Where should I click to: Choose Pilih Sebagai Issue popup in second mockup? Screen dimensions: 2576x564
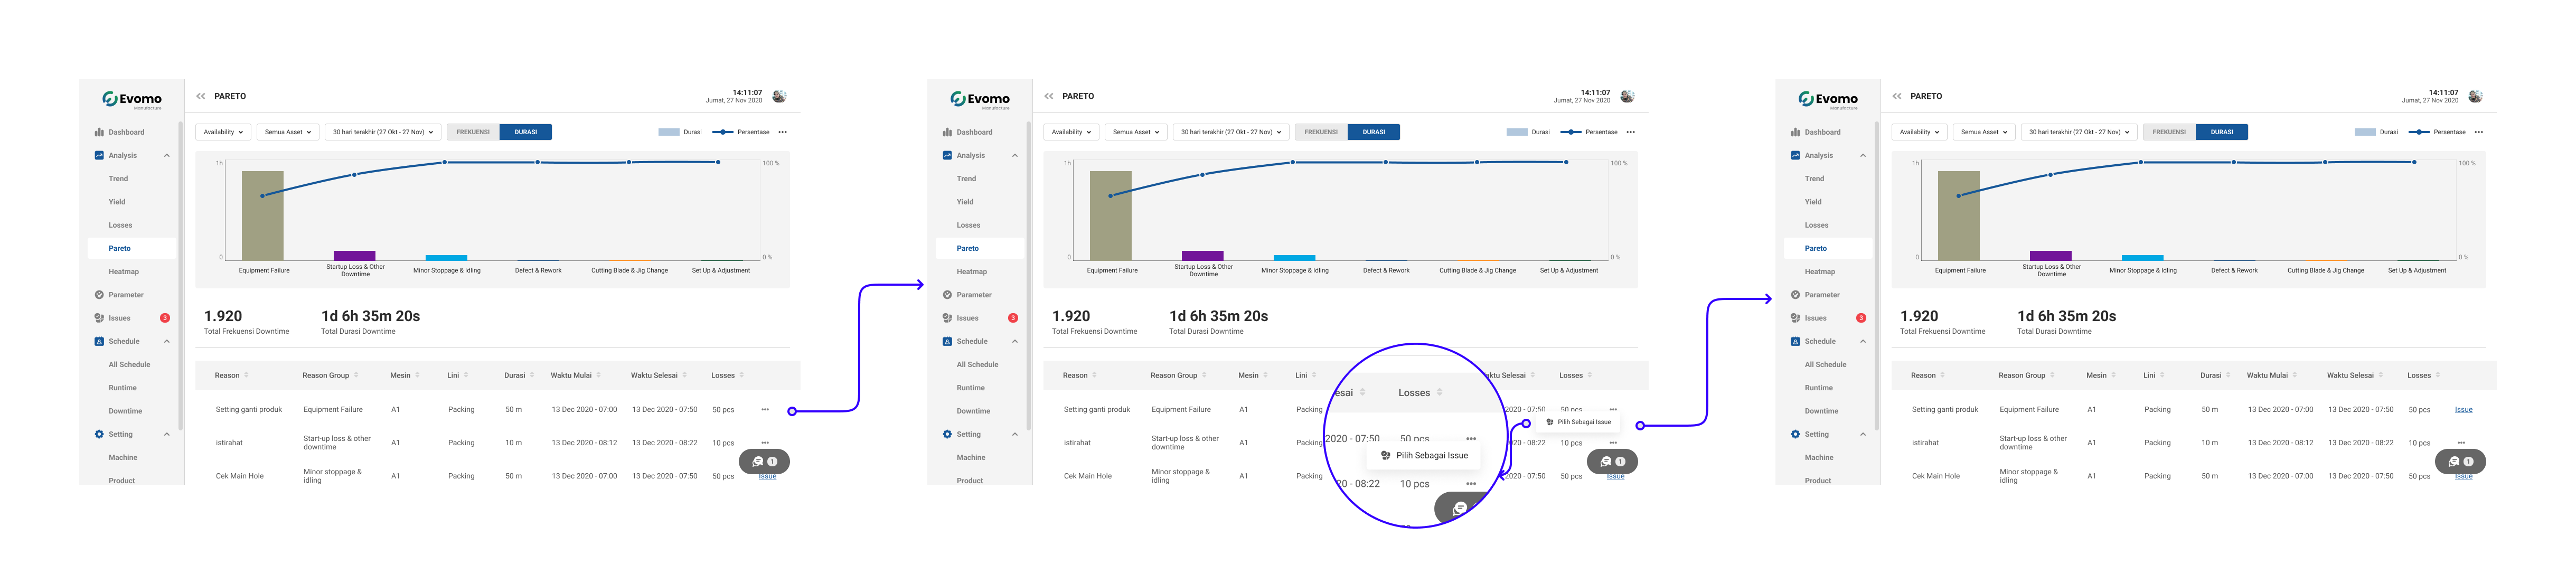[x=1579, y=422]
